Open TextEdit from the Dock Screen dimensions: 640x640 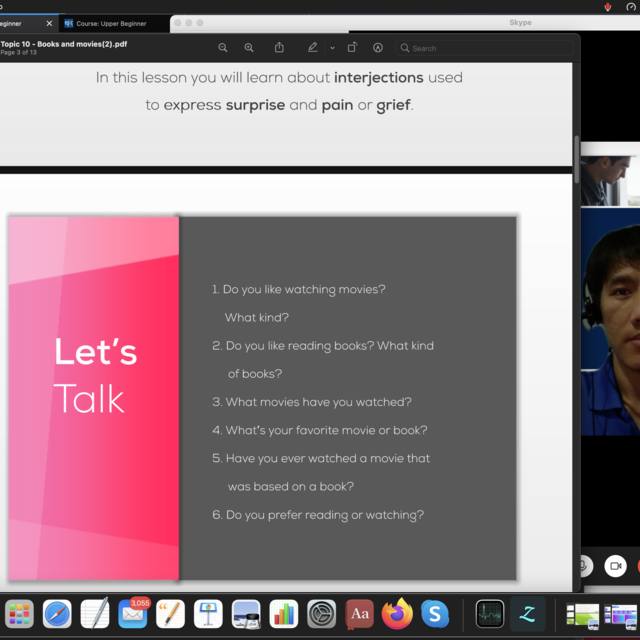click(95, 613)
